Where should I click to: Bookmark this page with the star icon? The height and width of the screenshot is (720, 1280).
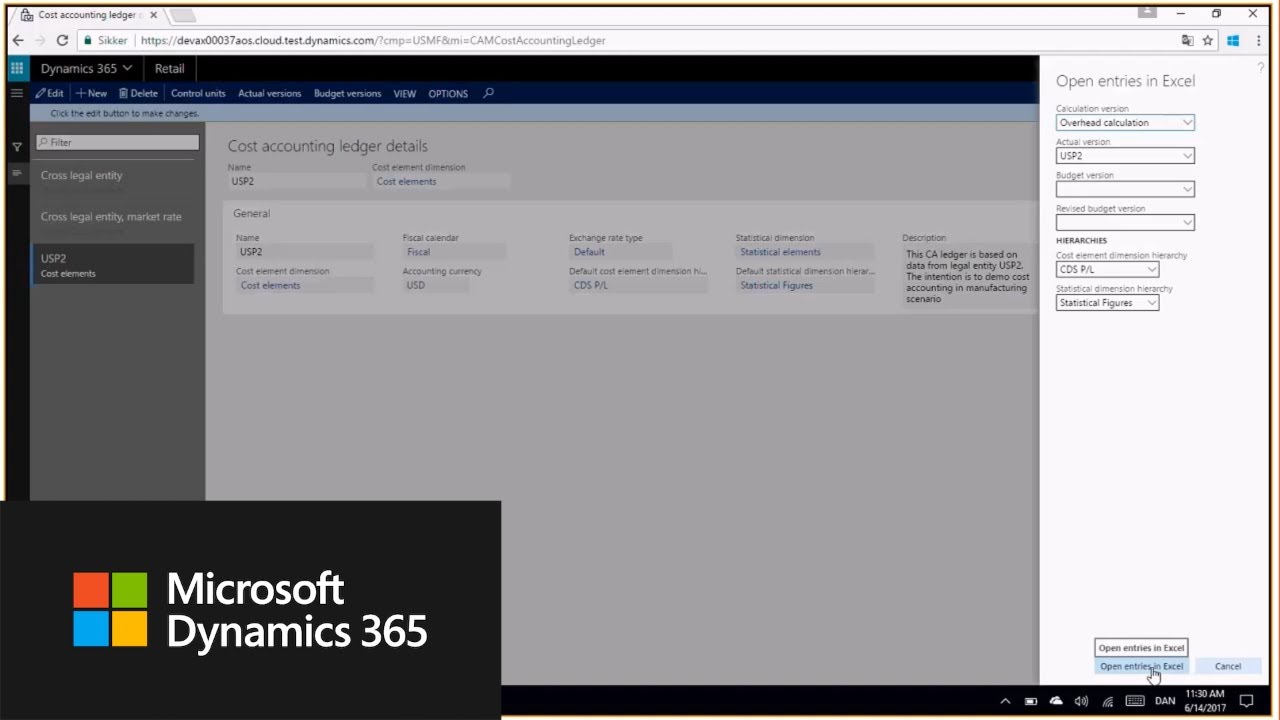coord(1208,40)
